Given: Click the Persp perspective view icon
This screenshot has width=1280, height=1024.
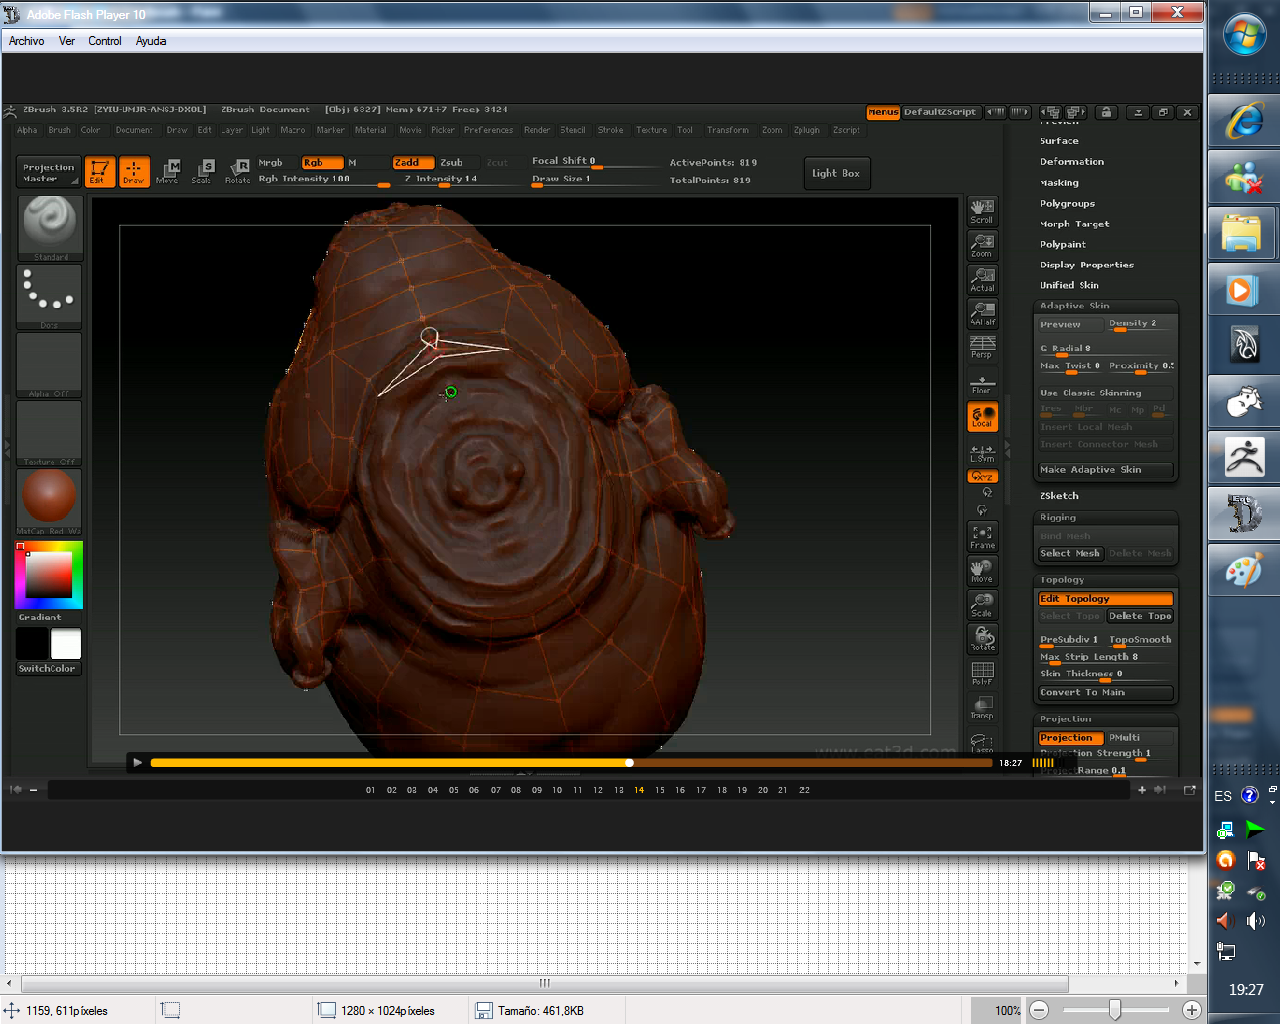Looking at the screenshot, I should (x=982, y=346).
